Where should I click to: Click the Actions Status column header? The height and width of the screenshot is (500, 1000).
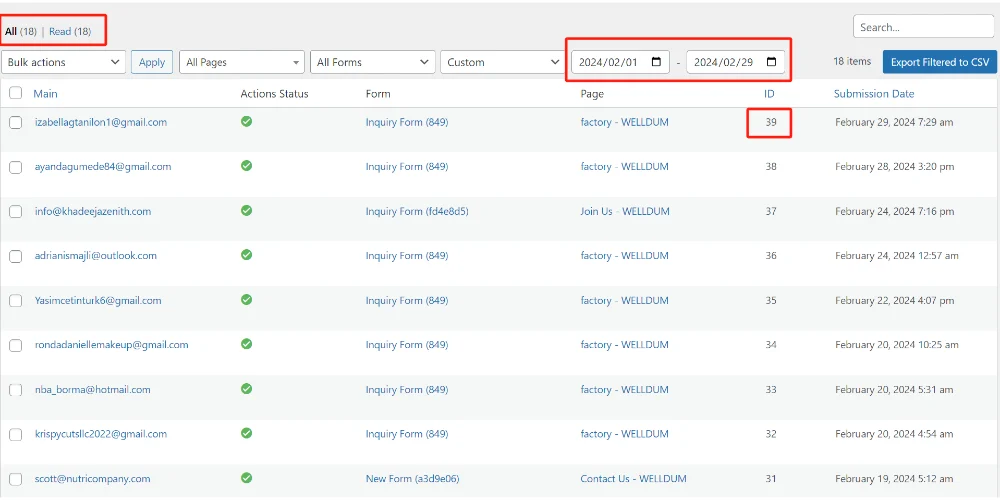point(274,94)
